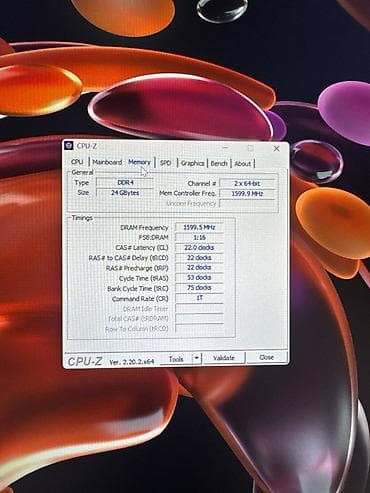Viewport: 370px width, 493px height.
Task: Click the 1599.9 MHz controller frequency value
Action: [247, 193]
